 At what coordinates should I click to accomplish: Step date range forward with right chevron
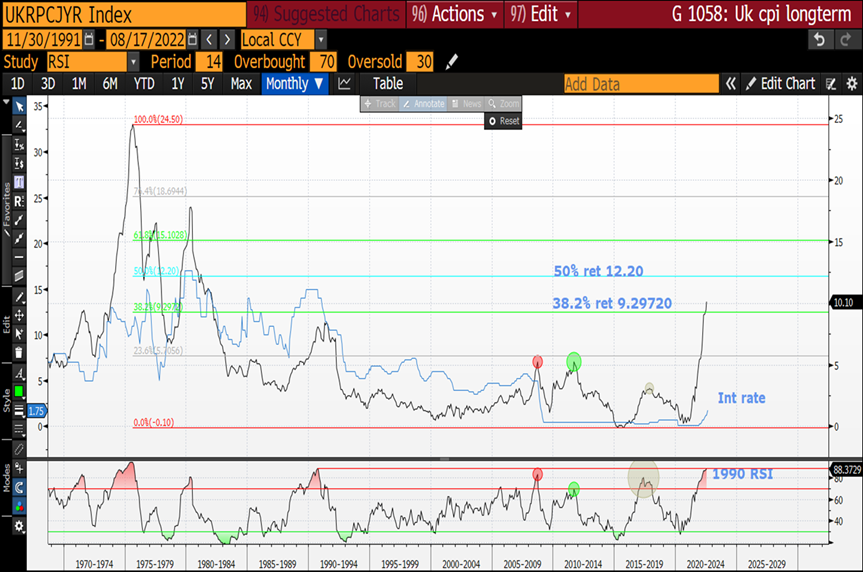click(x=227, y=40)
